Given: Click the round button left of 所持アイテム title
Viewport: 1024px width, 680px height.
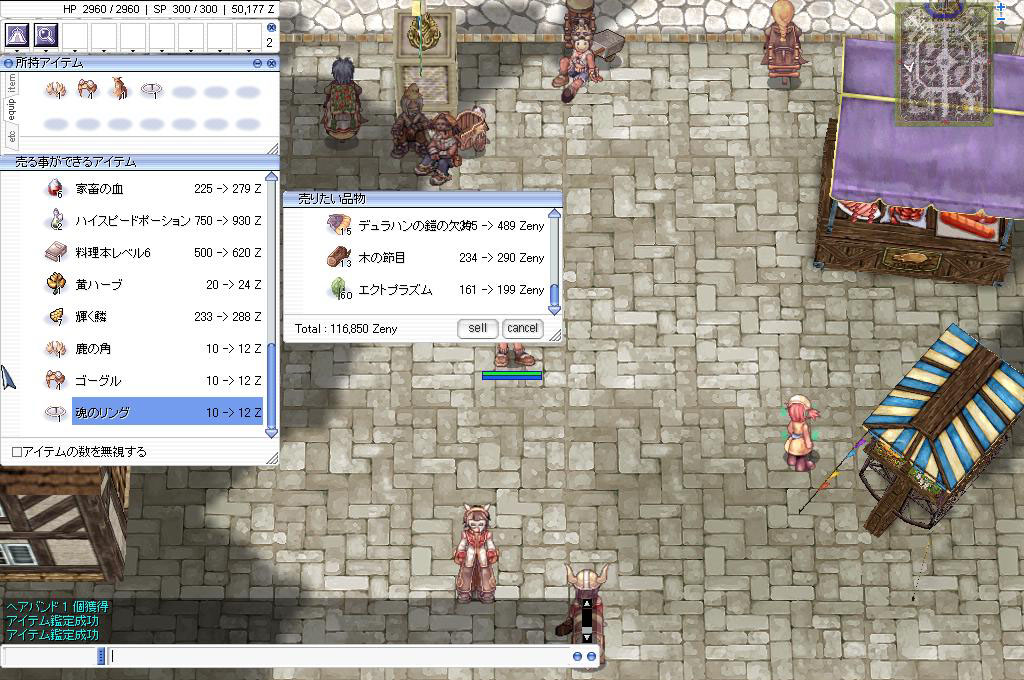Looking at the screenshot, I should click(8, 63).
